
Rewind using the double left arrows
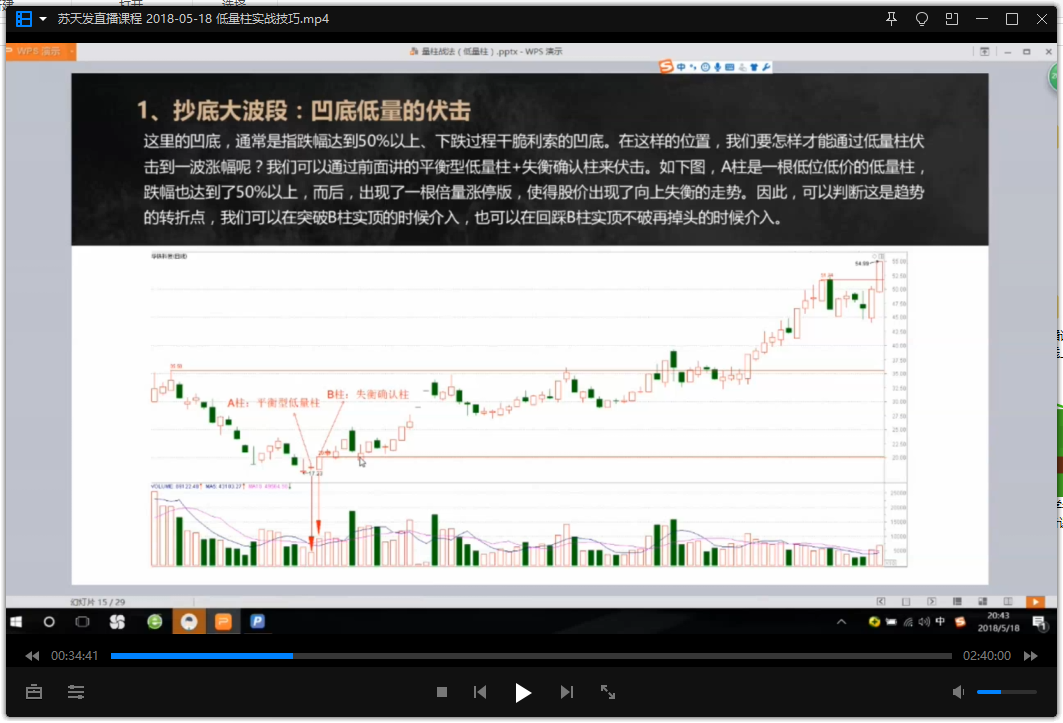coord(32,656)
